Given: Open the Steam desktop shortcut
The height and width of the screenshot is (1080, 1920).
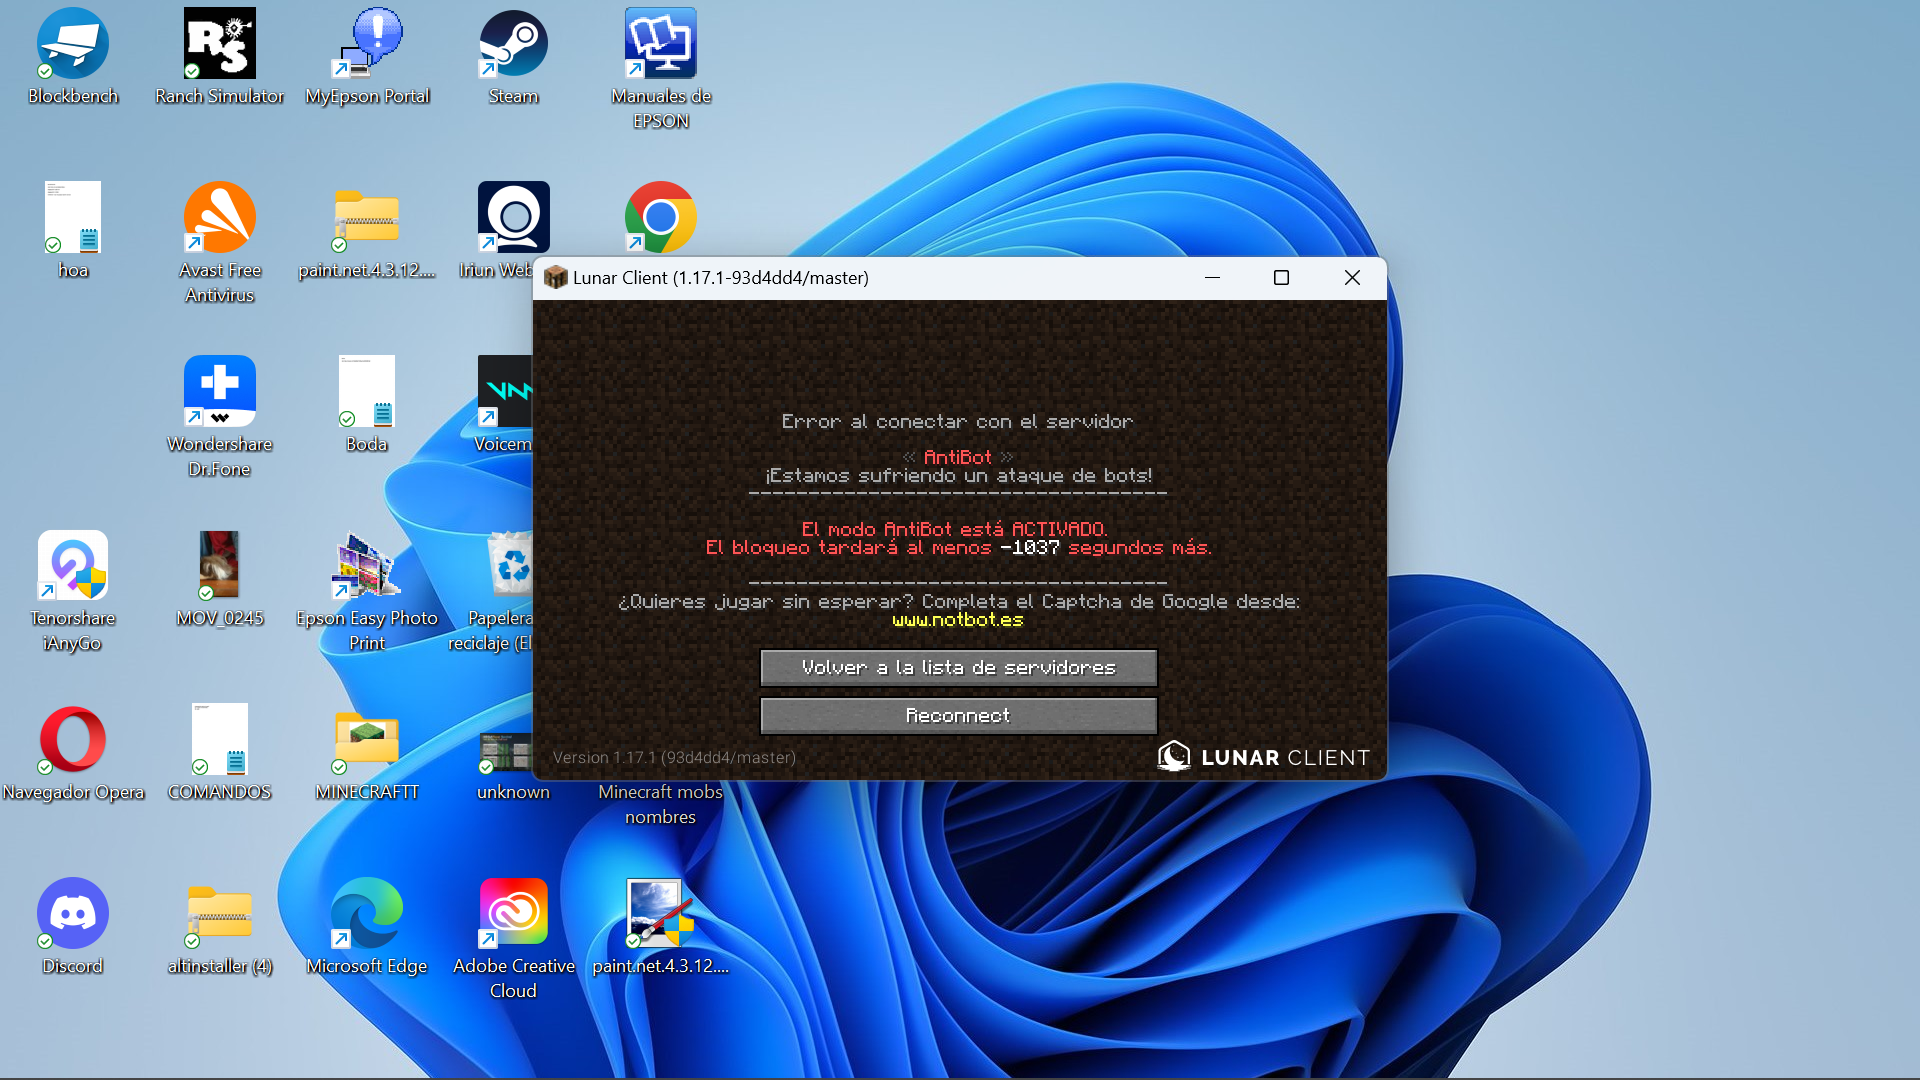Looking at the screenshot, I should coord(513,45).
